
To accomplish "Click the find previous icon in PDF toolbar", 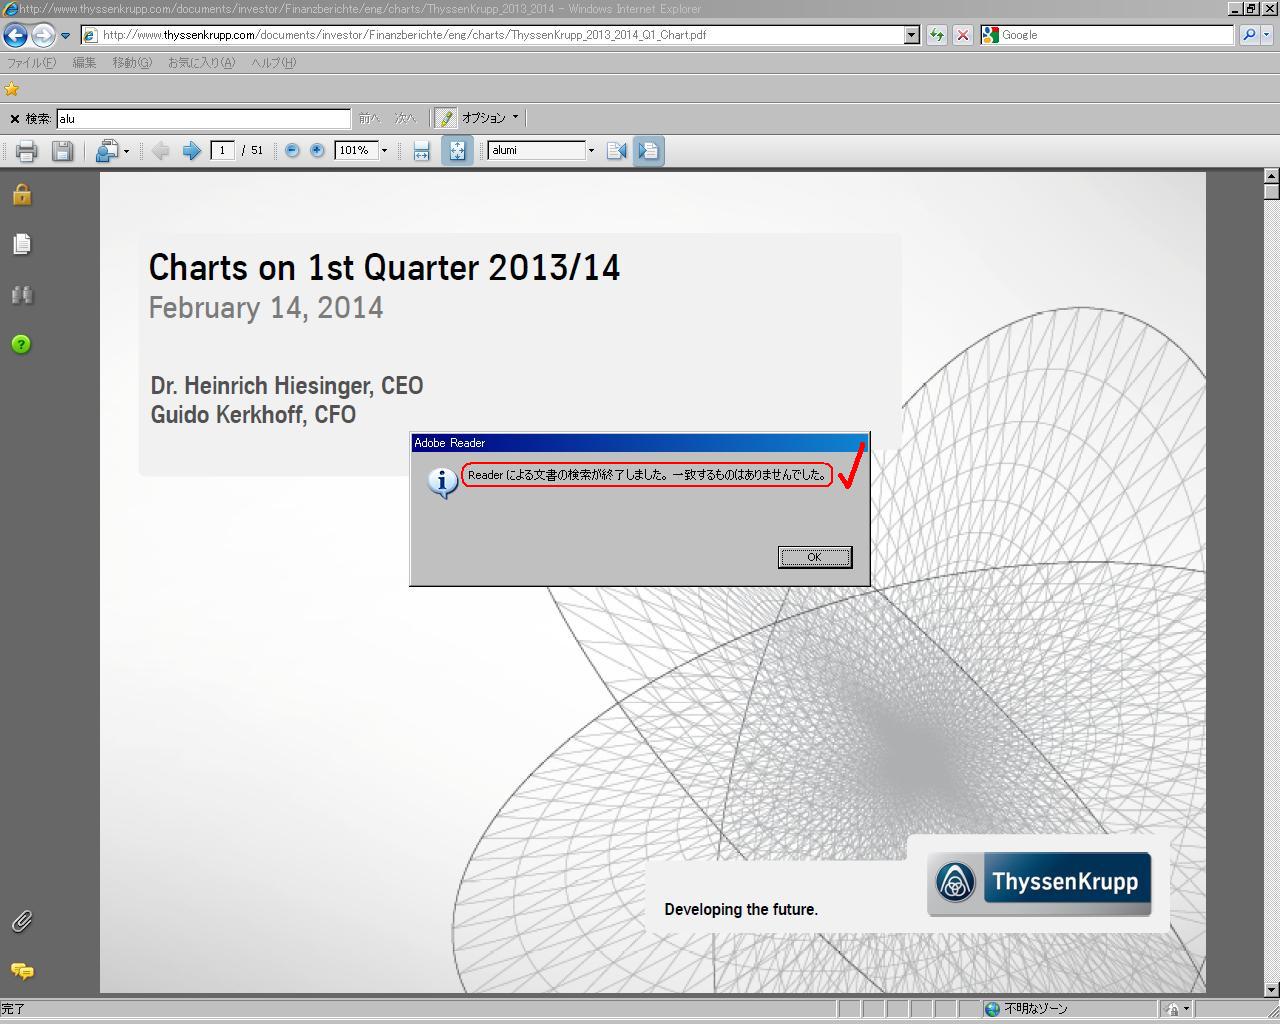I will click(x=616, y=151).
